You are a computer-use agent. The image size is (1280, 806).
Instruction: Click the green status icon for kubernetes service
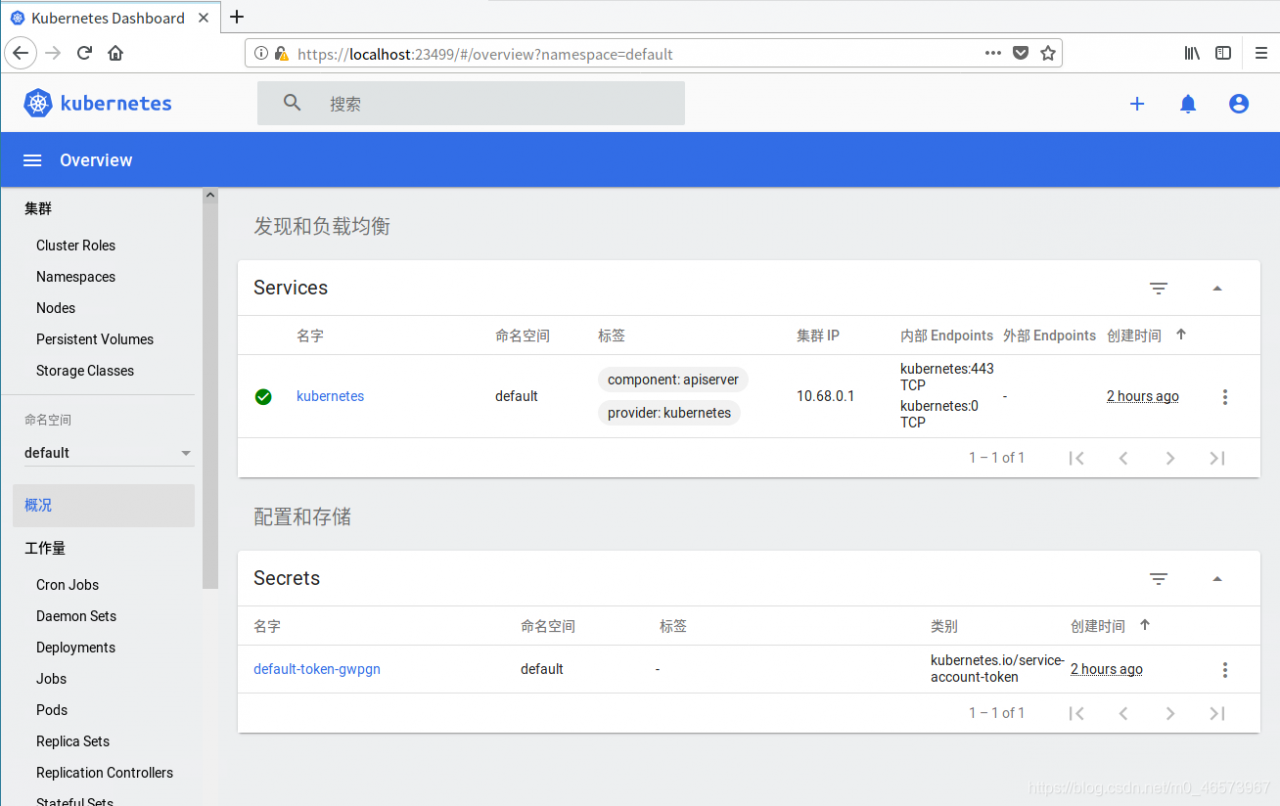(263, 397)
